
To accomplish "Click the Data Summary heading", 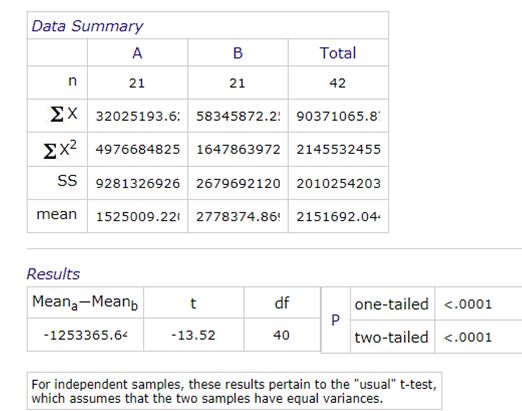I will click(87, 26).
